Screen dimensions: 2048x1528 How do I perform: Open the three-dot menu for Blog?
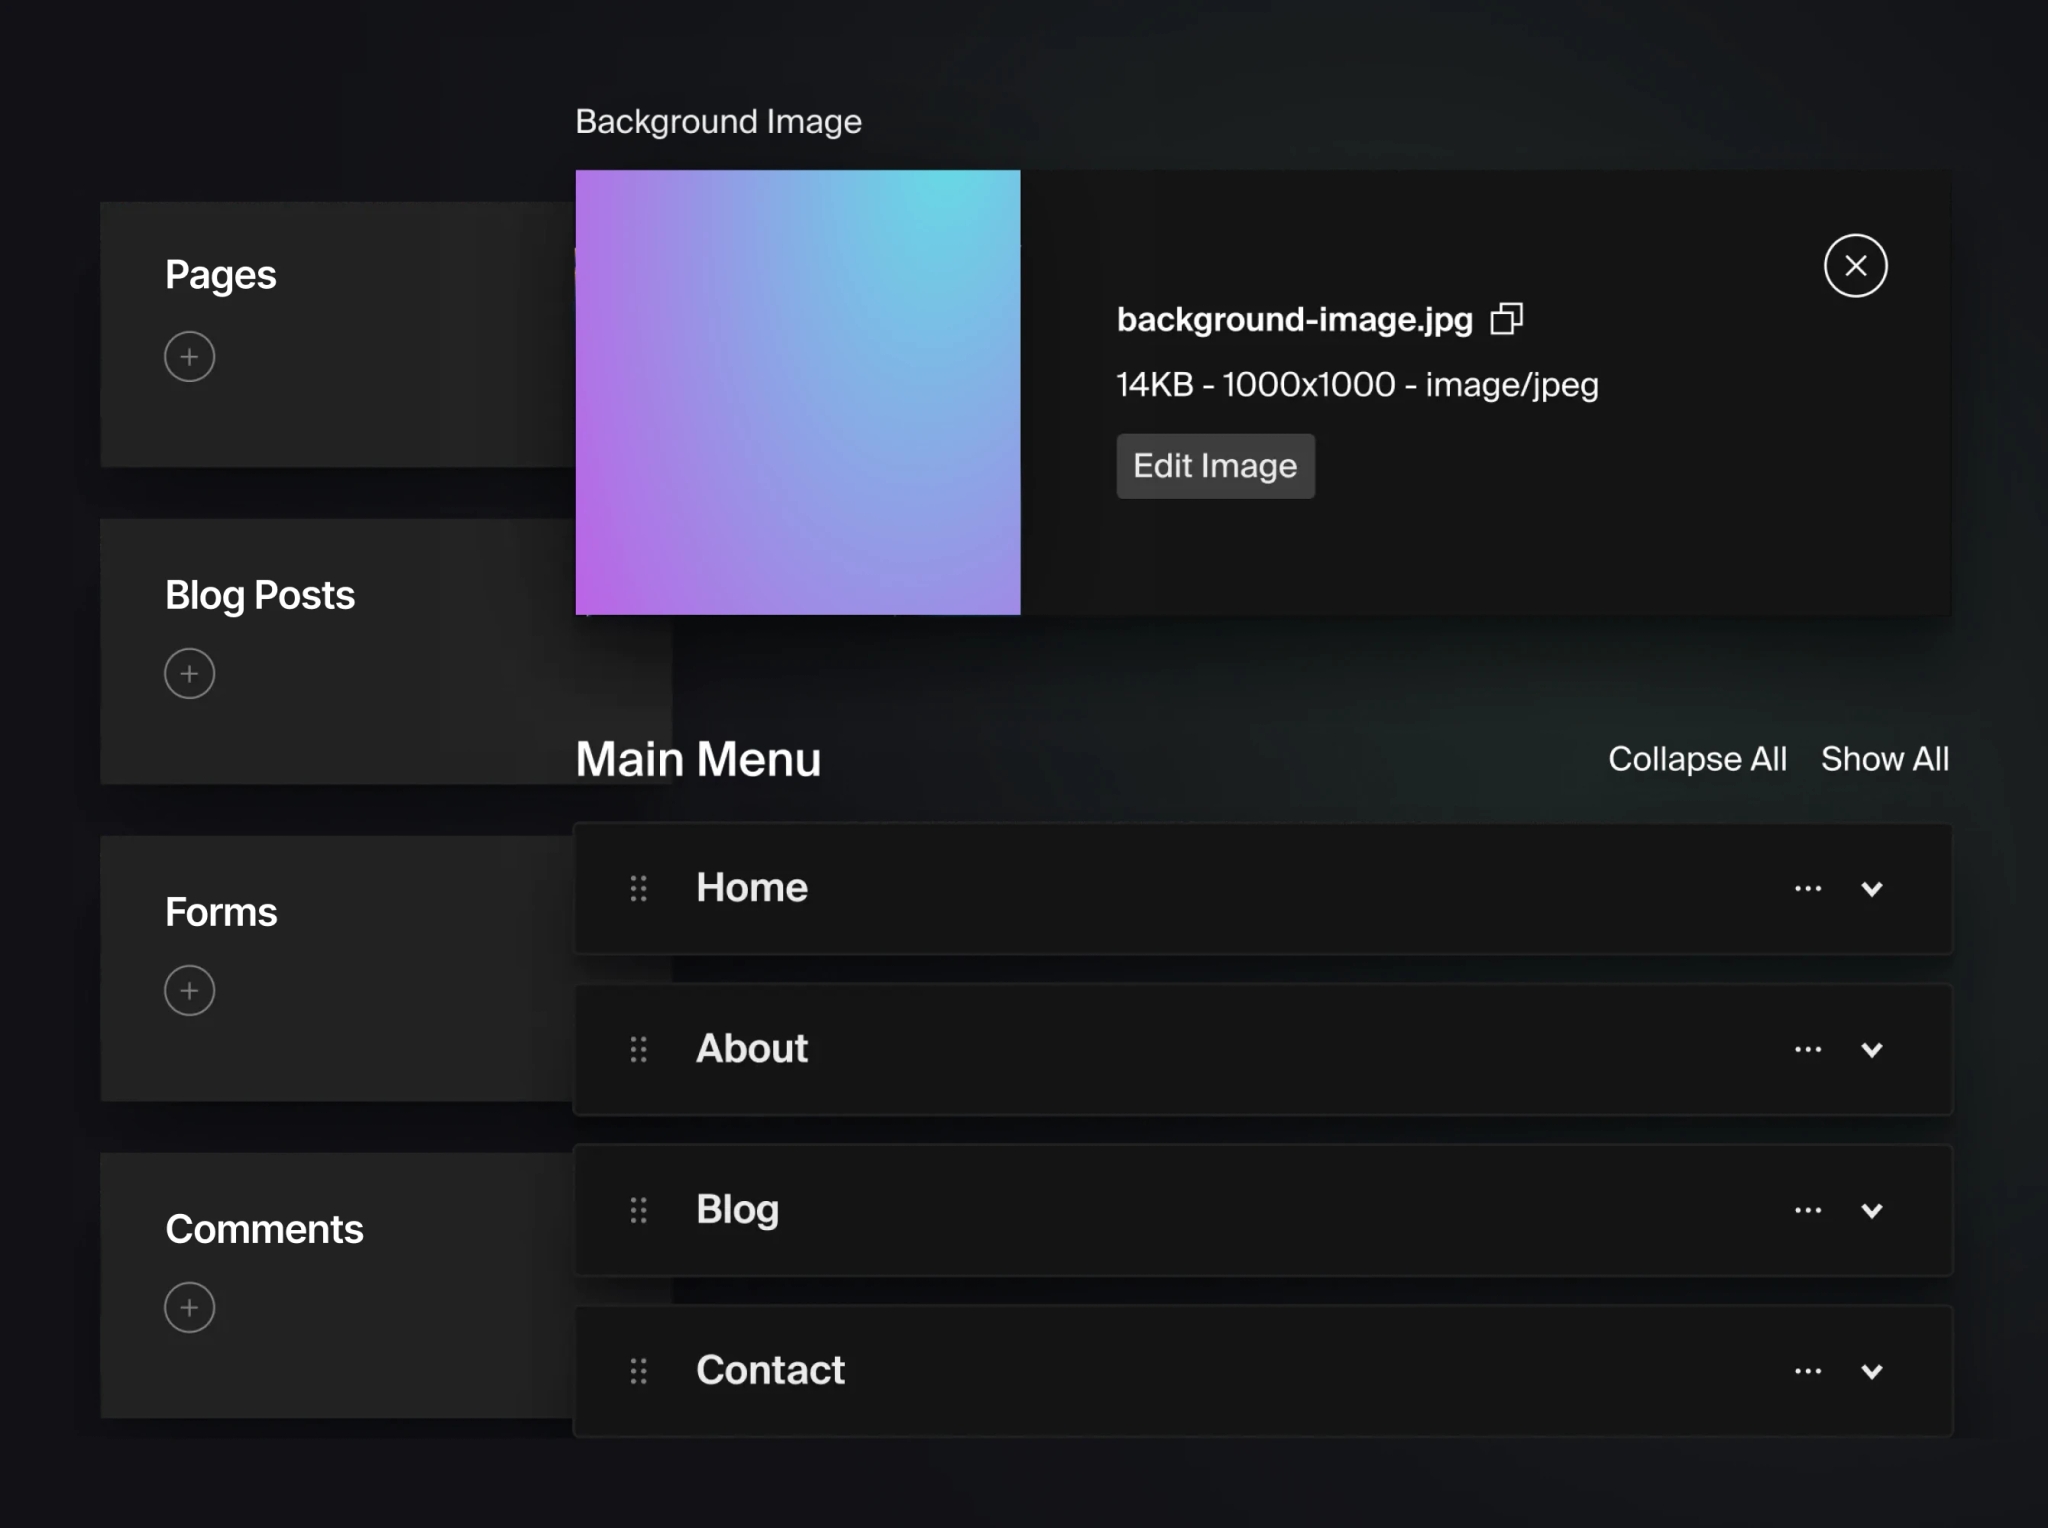tap(1808, 1211)
